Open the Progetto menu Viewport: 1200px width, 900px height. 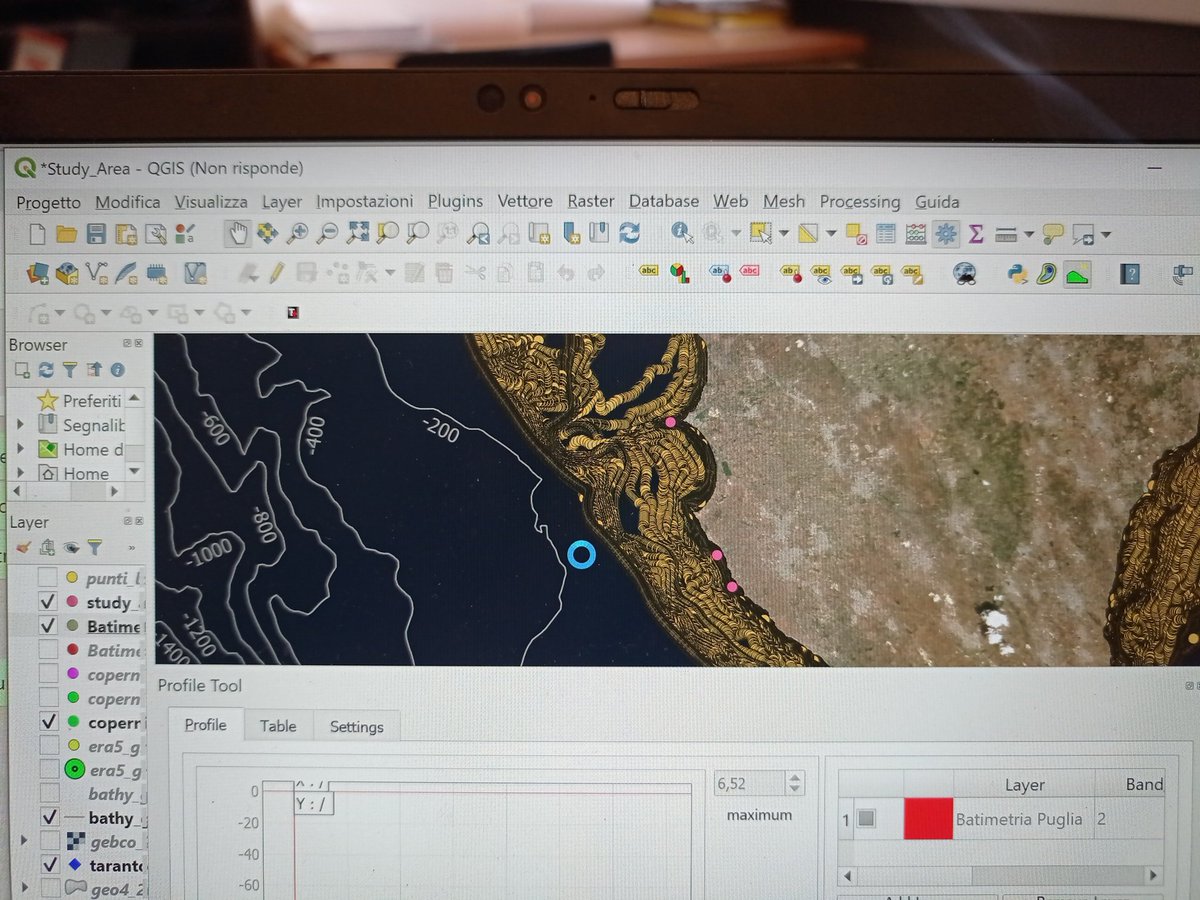coord(48,202)
